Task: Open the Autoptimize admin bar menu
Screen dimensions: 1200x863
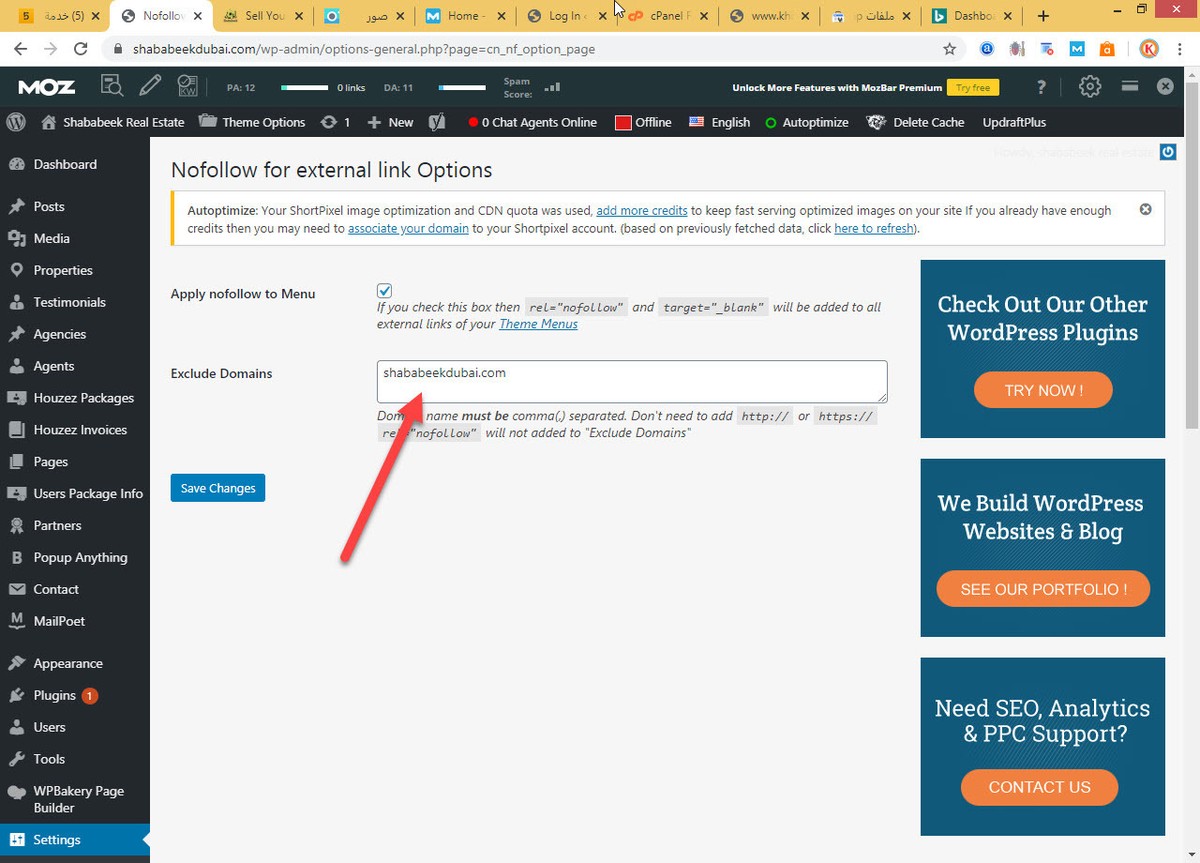Action: 806,122
